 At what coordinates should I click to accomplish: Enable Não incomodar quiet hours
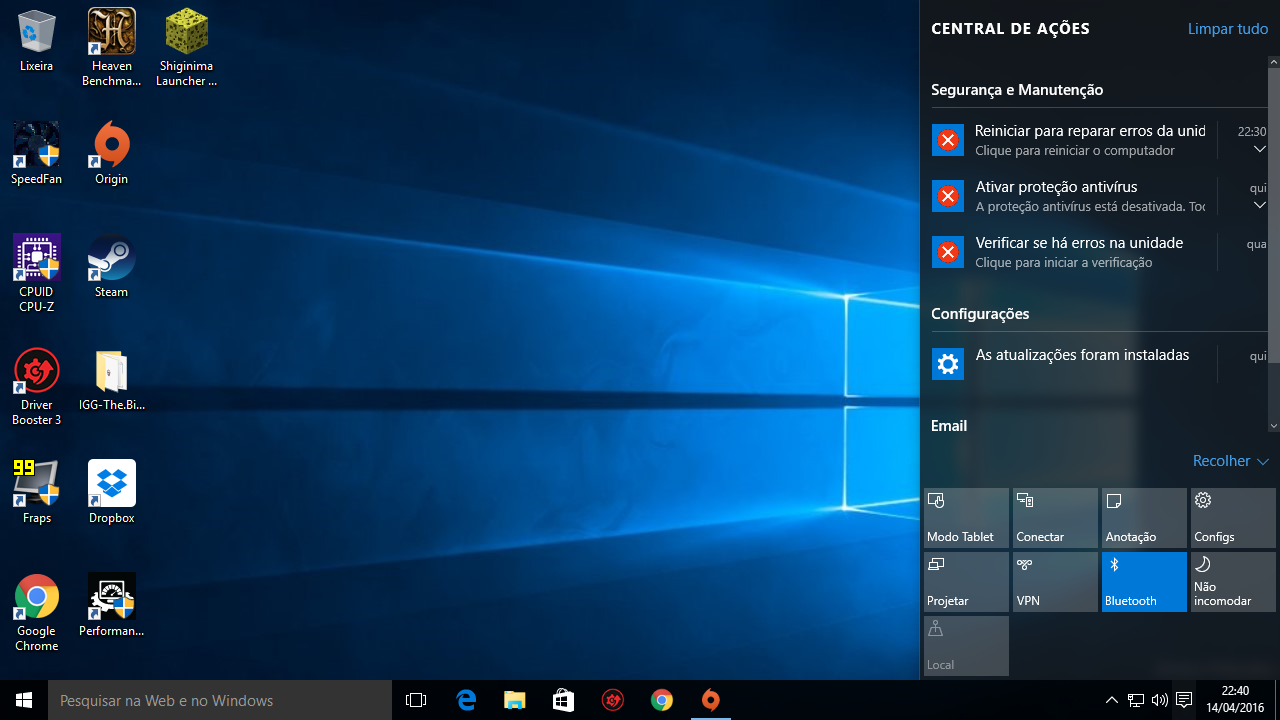[x=1233, y=582]
